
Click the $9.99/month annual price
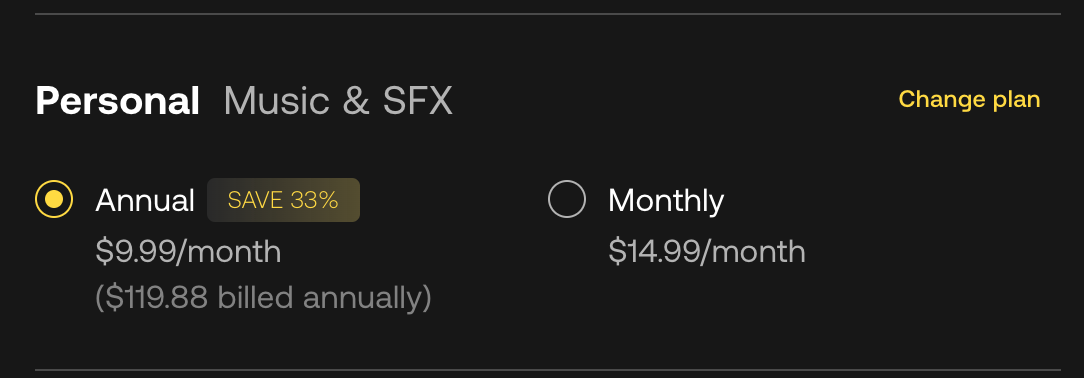(188, 252)
